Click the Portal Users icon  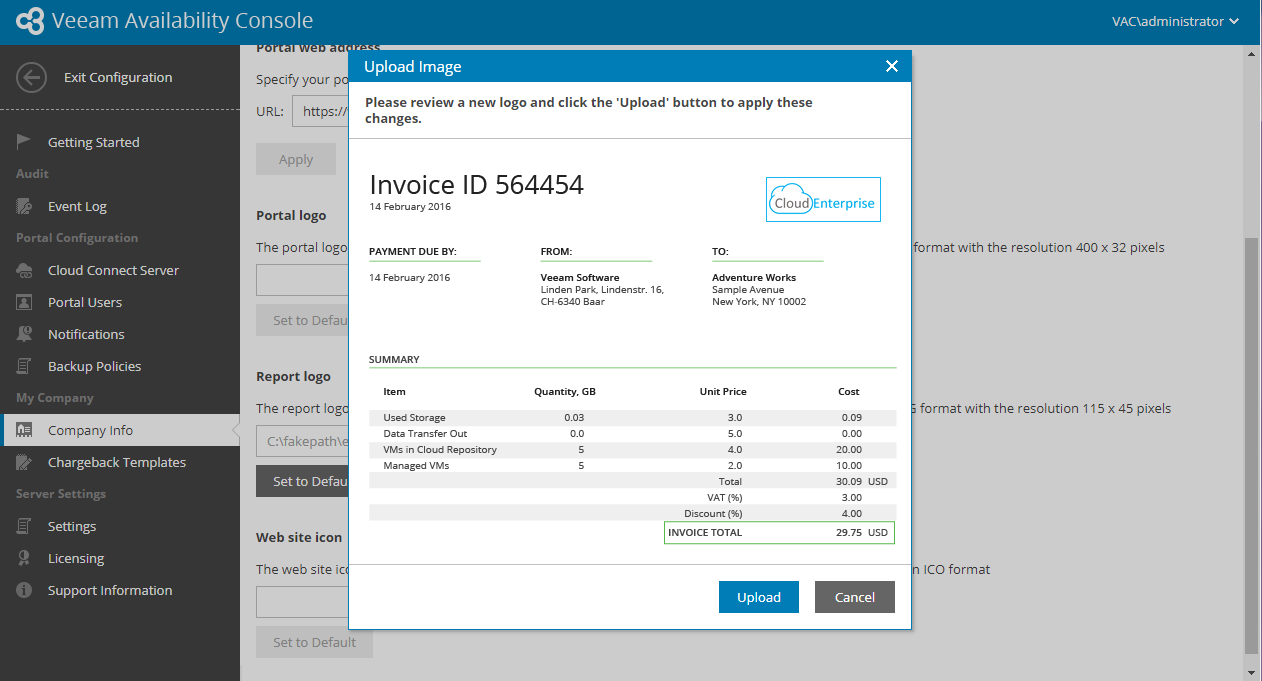pyautogui.click(x=25, y=302)
